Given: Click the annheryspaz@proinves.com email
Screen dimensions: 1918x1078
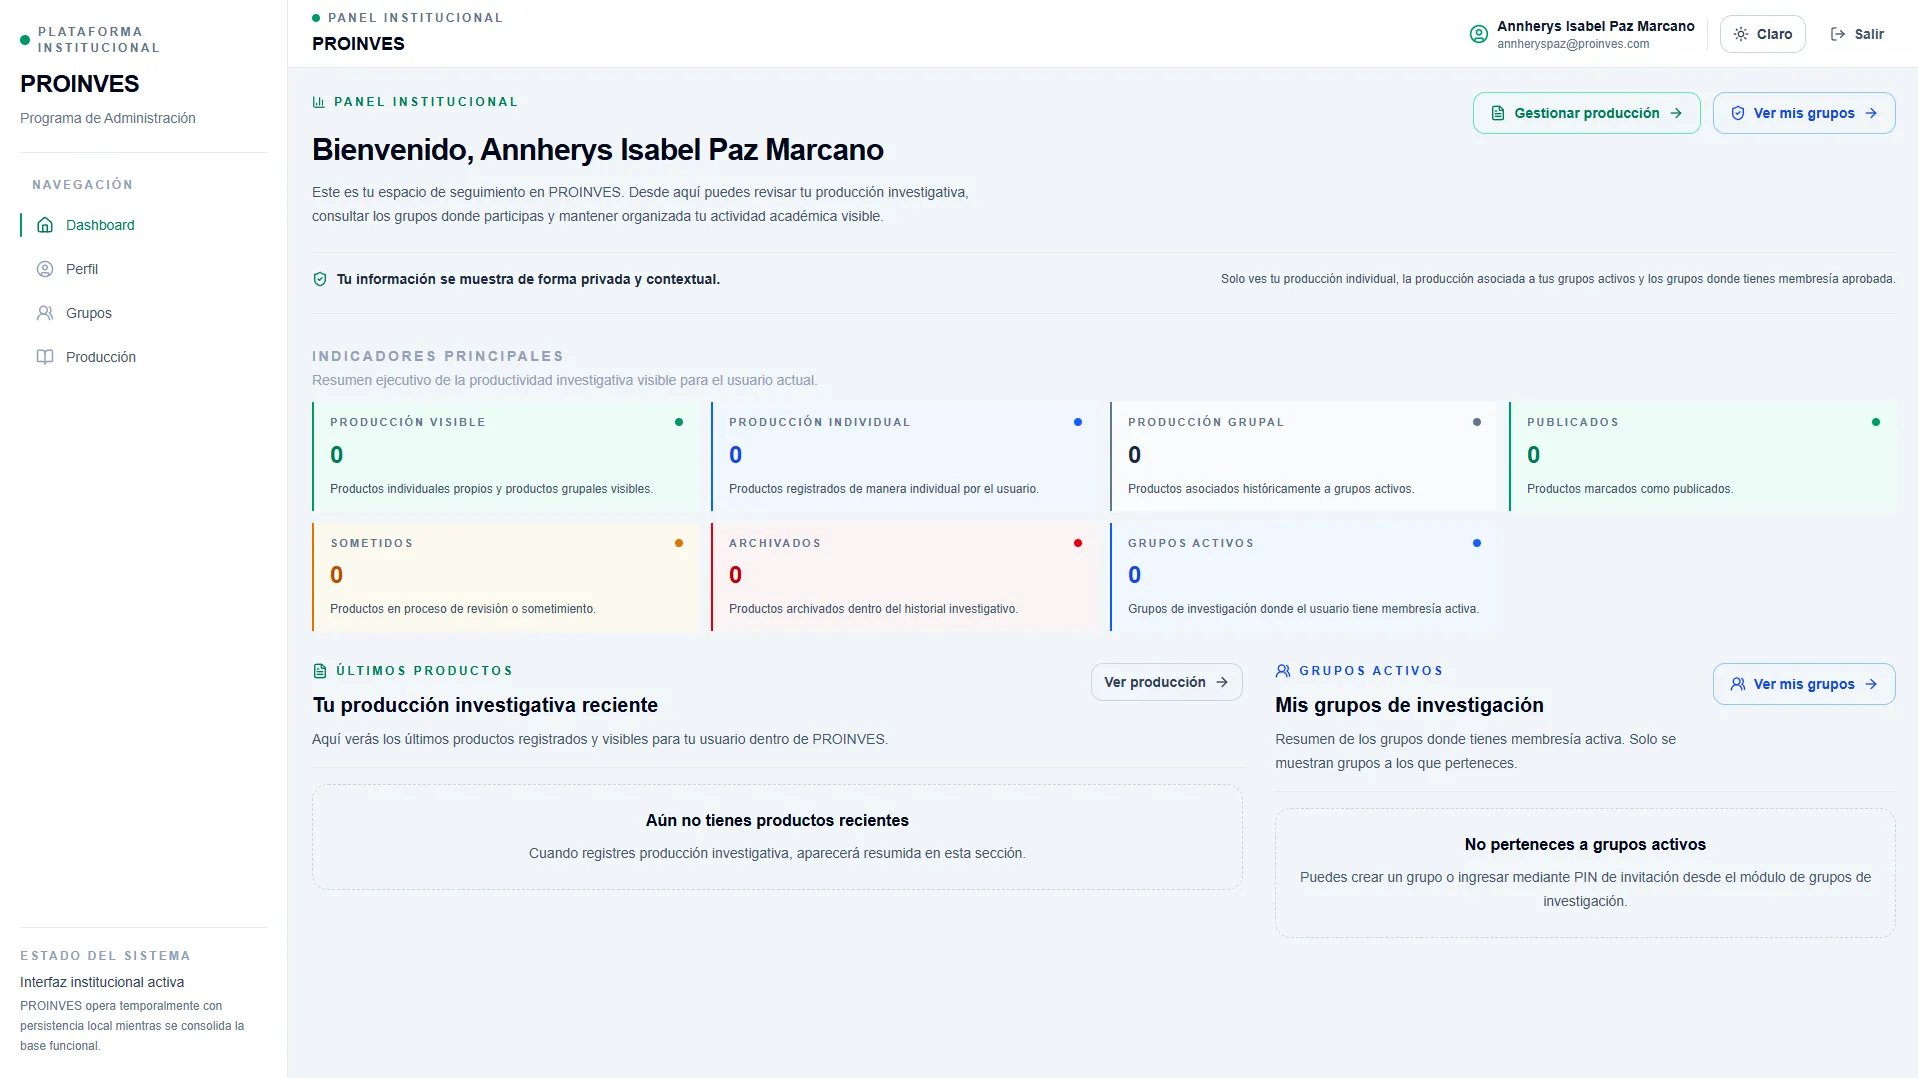Looking at the screenshot, I should click(x=1573, y=44).
